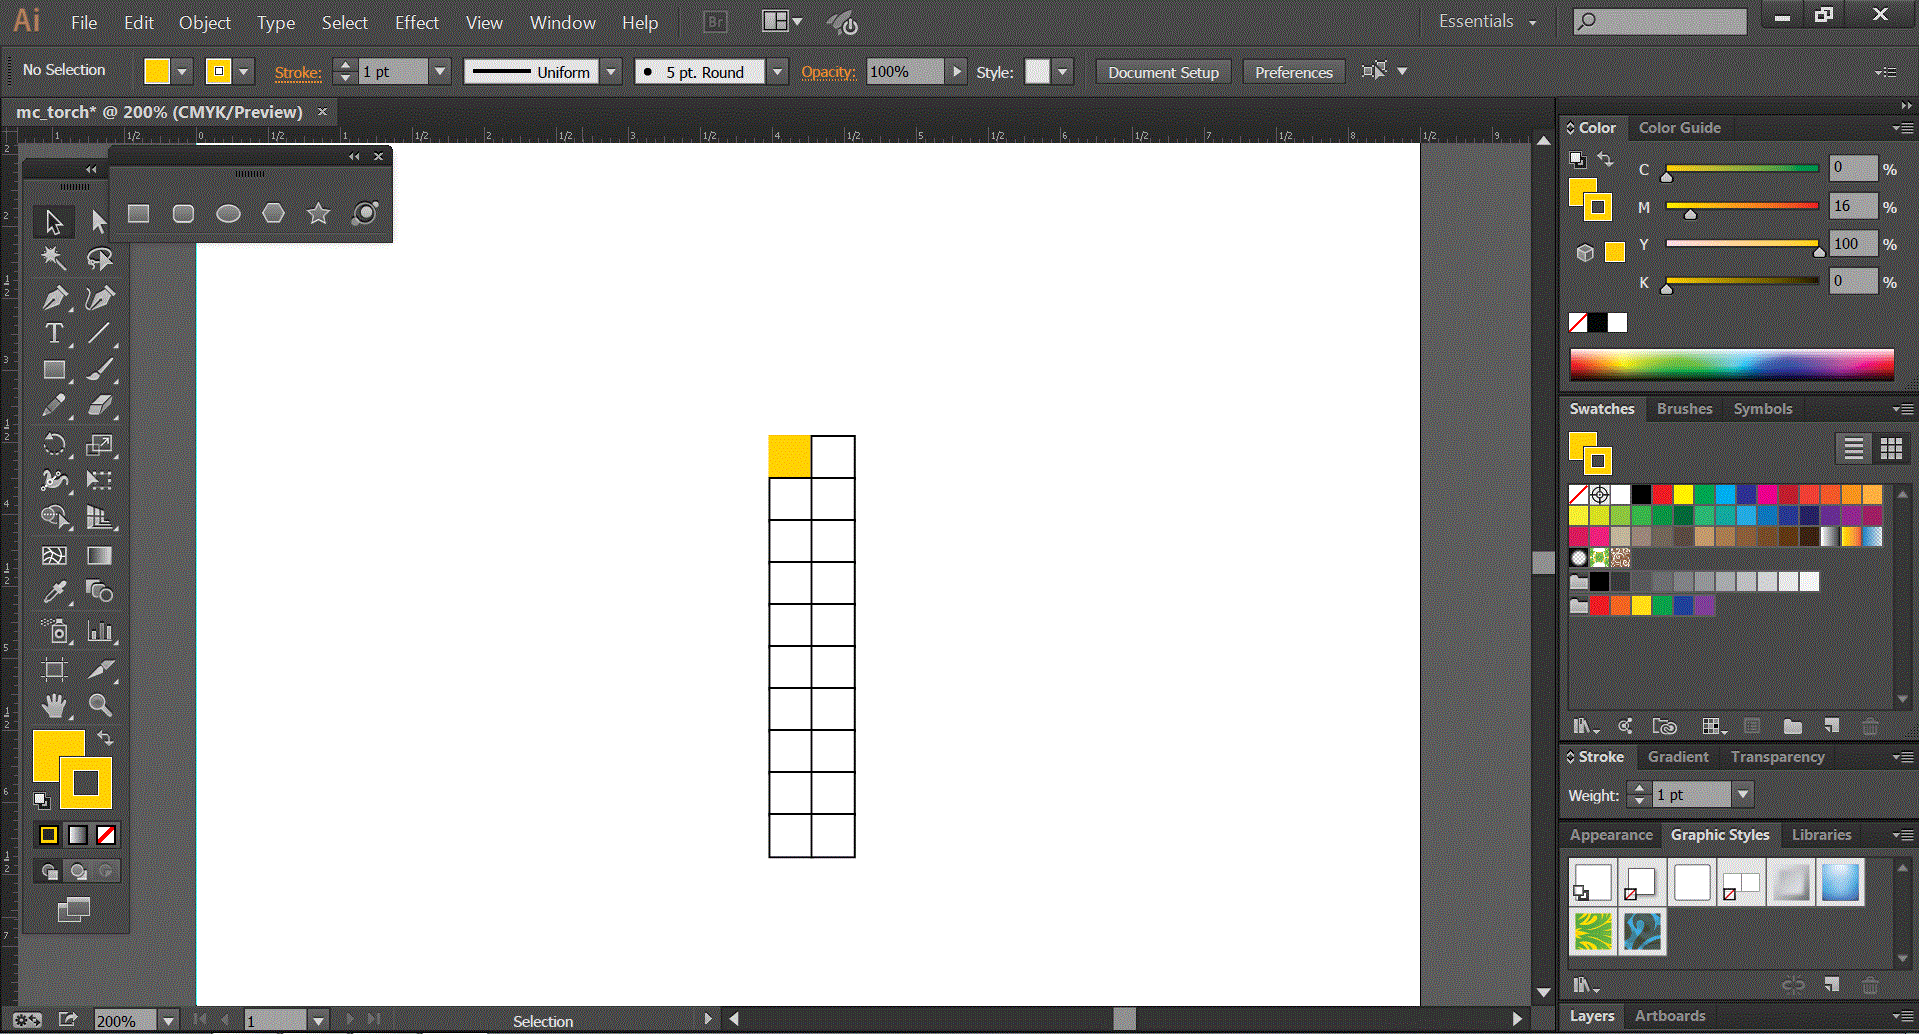Viewport: 1919px width, 1034px height.
Task: Open Stroke panel weight dropdown
Action: [x=1743, y=795]
